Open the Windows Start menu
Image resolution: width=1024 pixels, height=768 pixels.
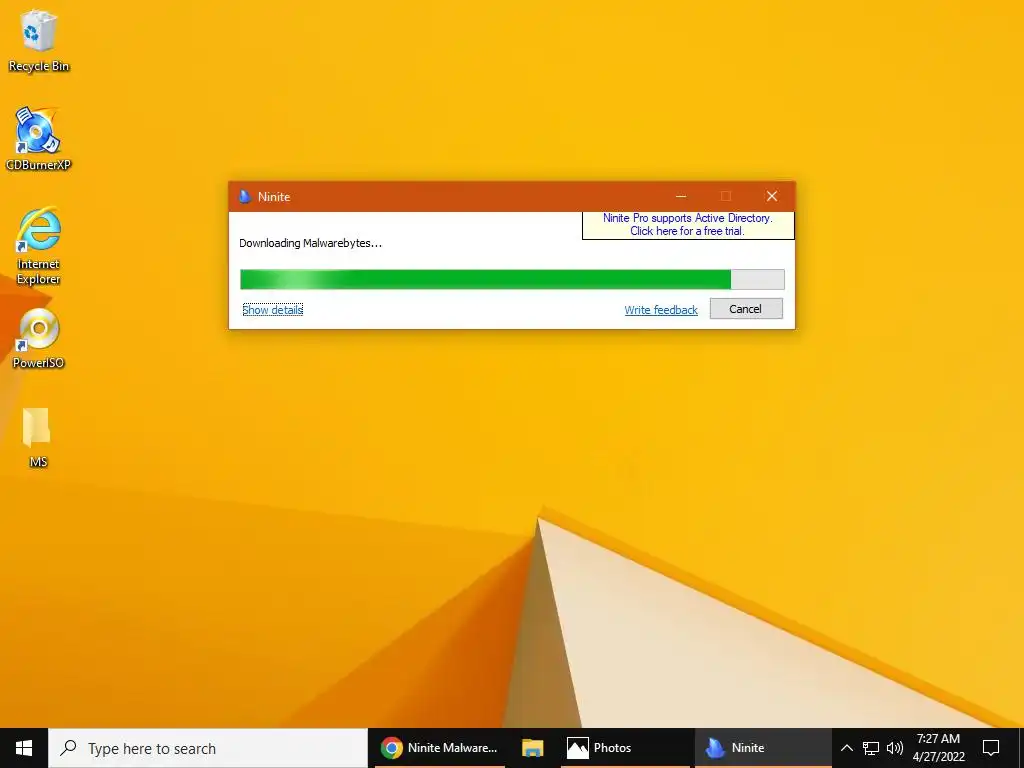[24, 748]
